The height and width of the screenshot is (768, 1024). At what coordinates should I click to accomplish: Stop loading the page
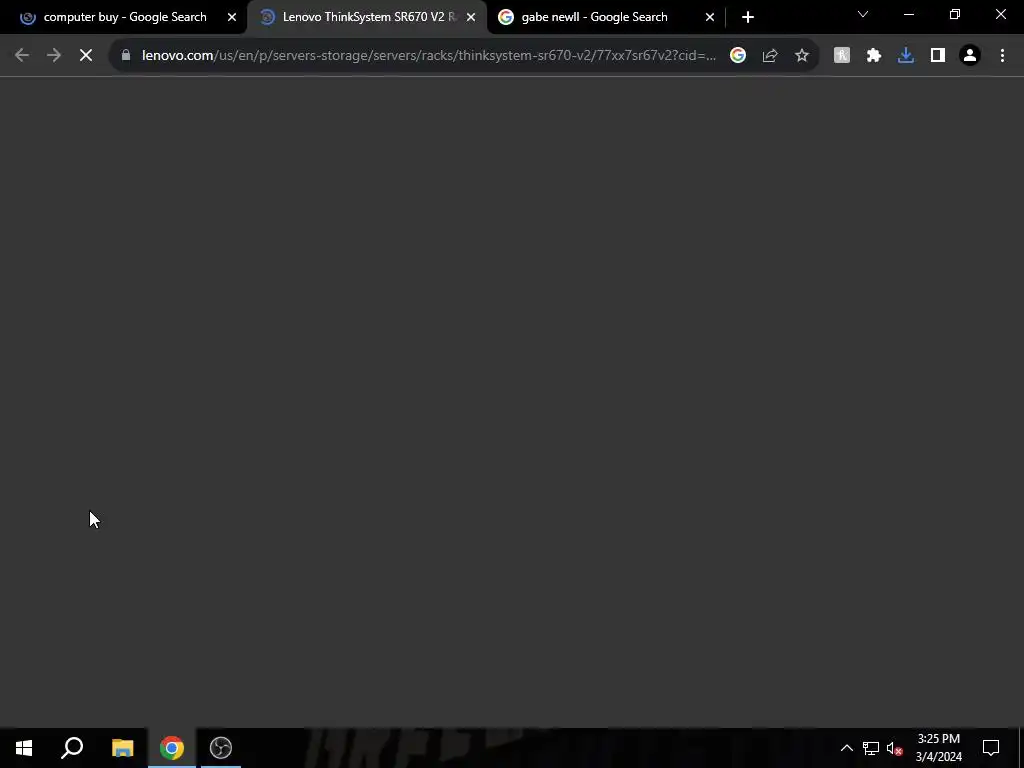pos(86,56)
